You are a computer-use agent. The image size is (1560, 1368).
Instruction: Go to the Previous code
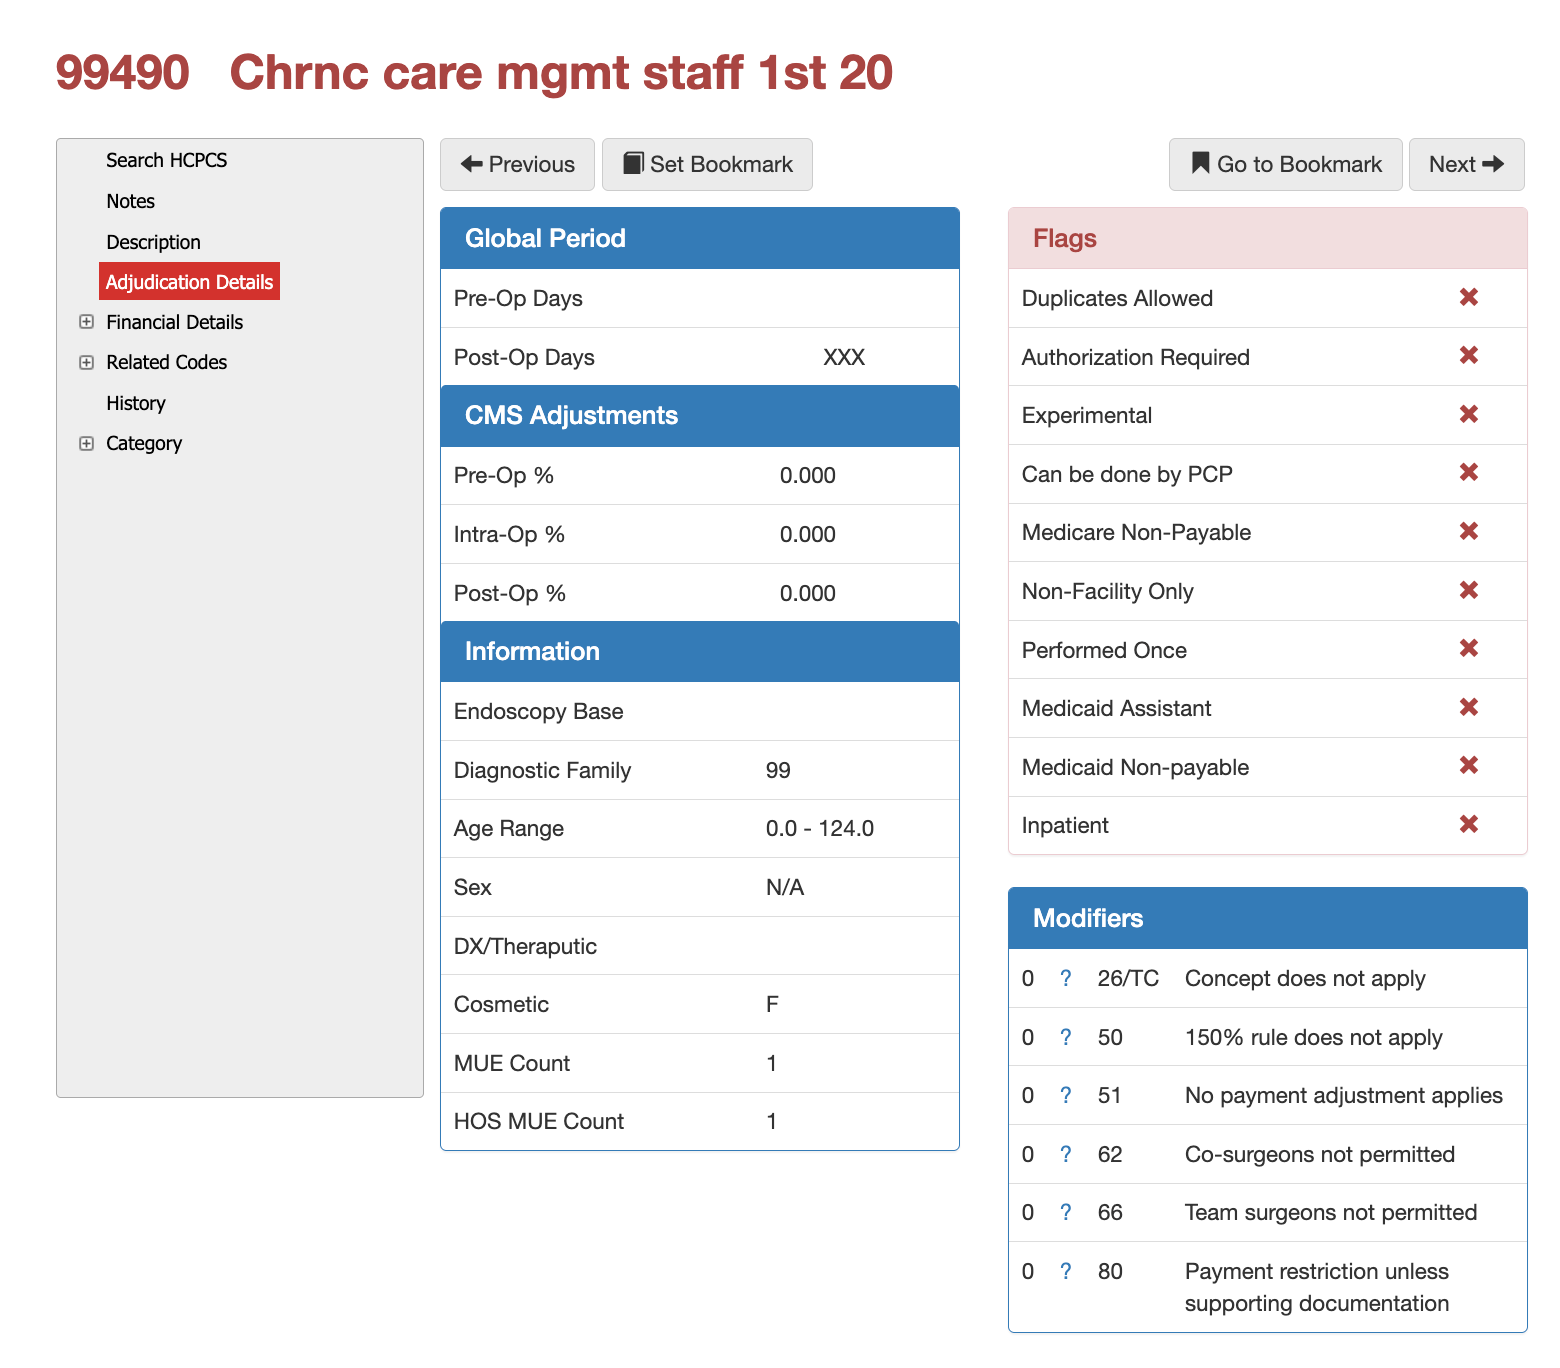pos(517,164)
